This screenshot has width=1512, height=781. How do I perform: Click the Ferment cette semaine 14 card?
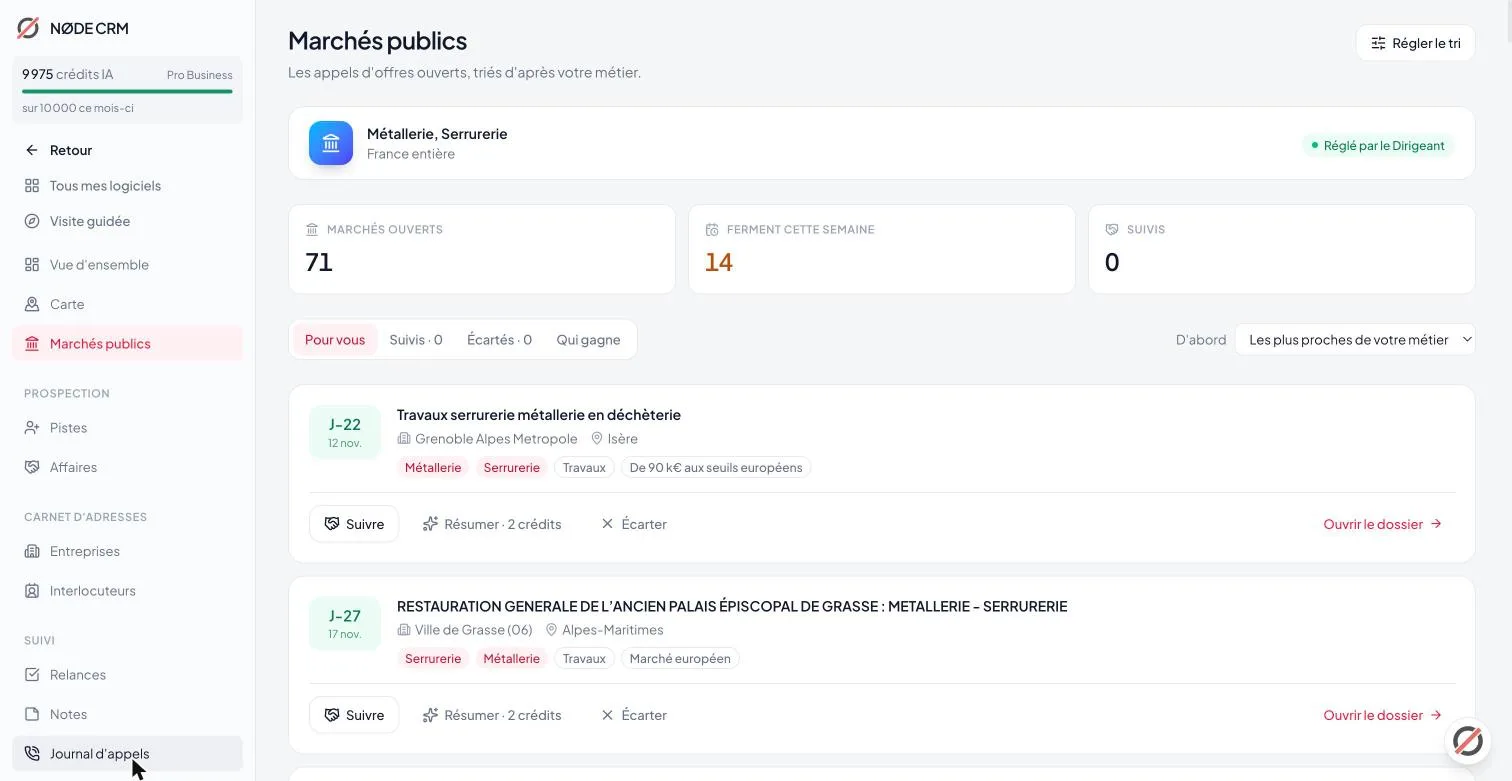point(882,249)
